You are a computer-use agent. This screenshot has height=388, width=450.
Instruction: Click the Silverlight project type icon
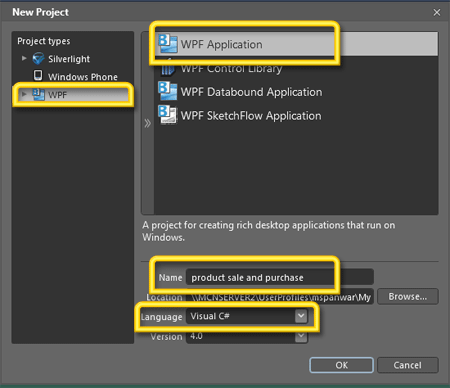(x=38, y=59)
